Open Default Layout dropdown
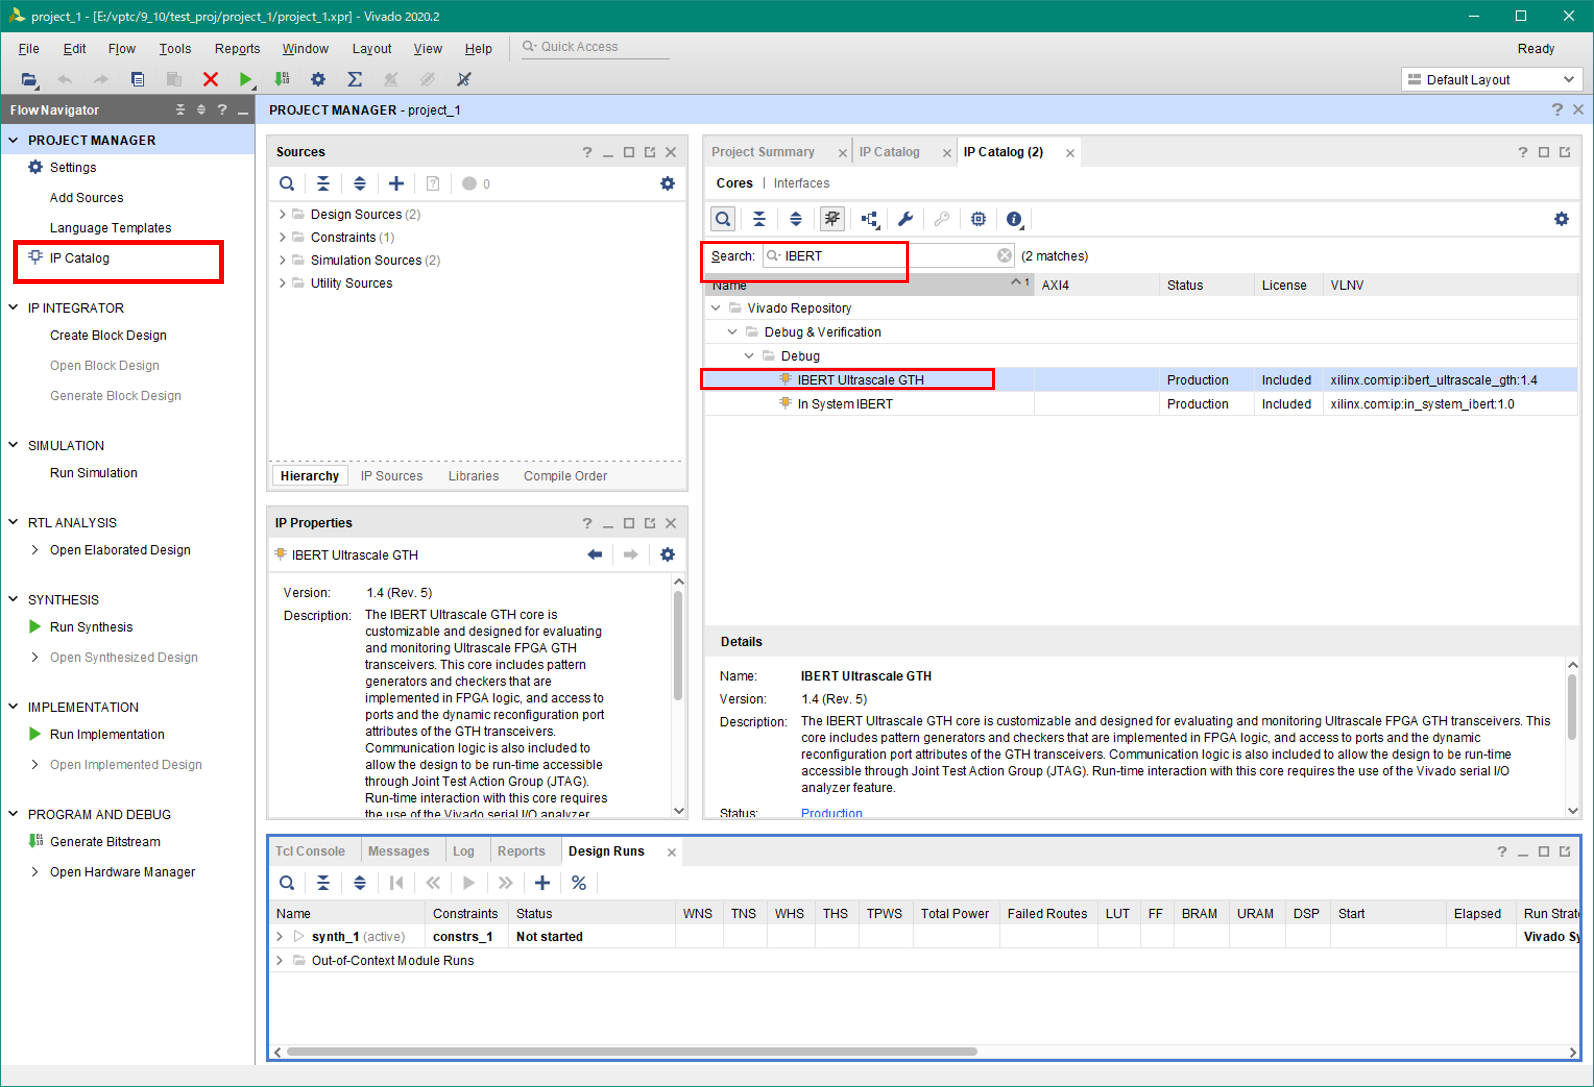The image size is (1594, 1087). coord(1491,79)
